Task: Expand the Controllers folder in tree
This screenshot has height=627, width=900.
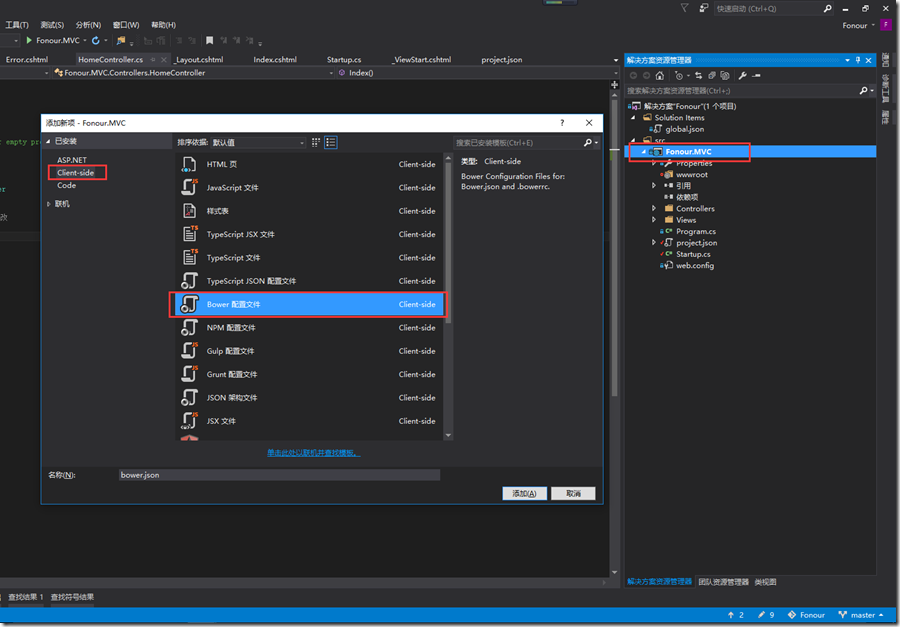Action: [x=654, y=208]
